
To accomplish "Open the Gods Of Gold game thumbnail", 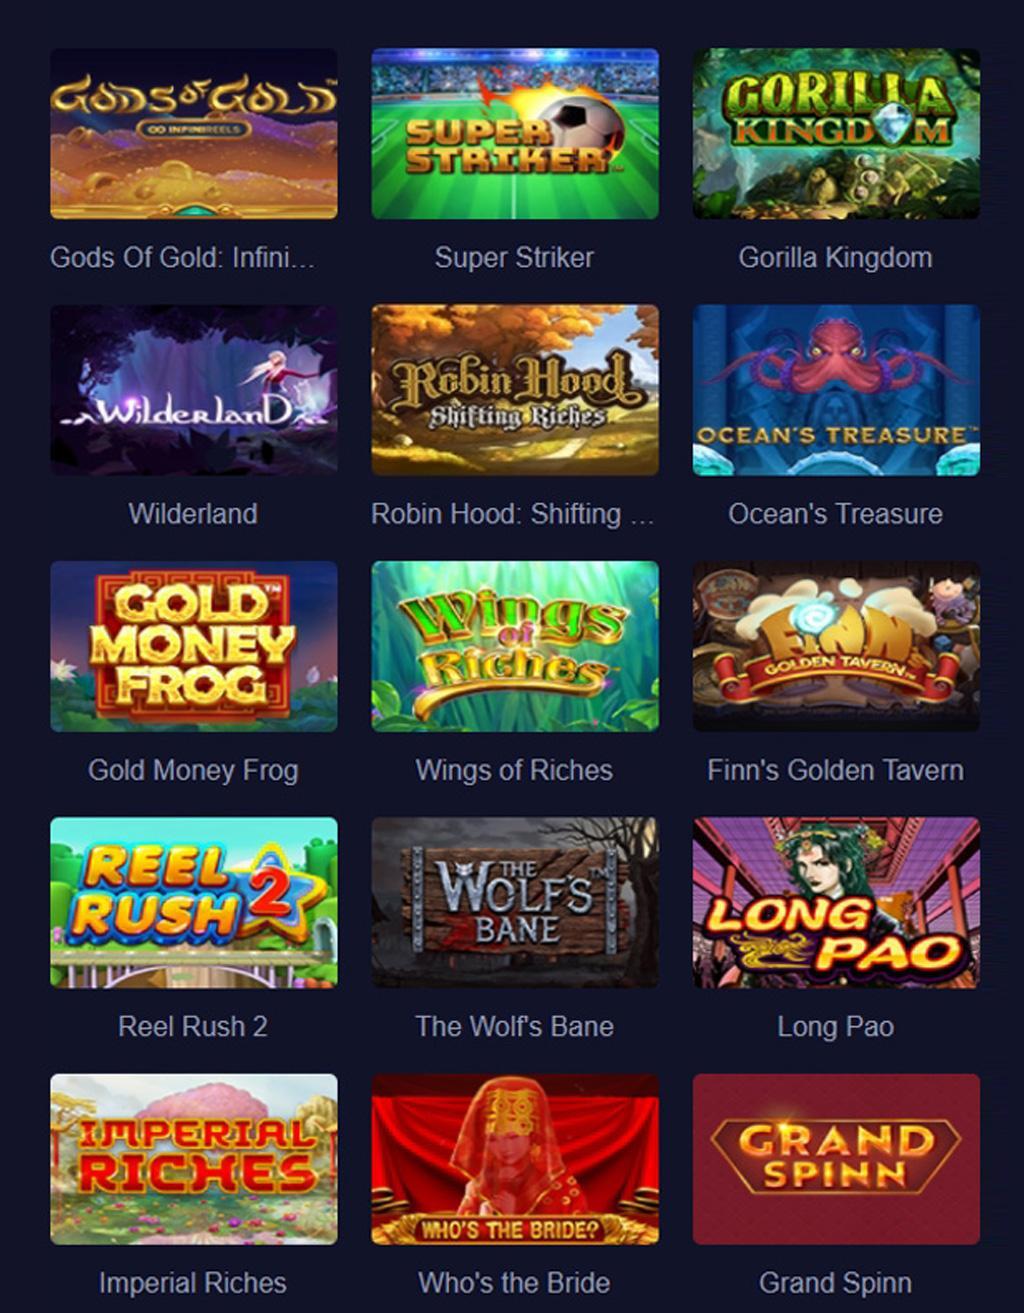I will click(194, 134).
